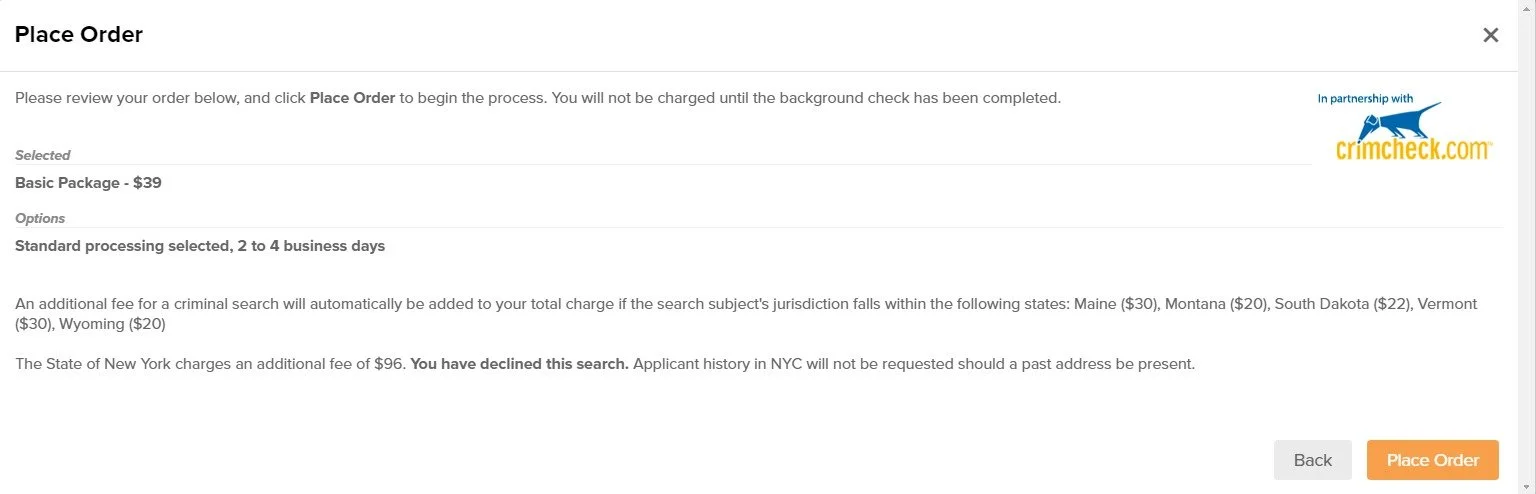The image size is (1536, 494).
Task: Go back with the Back button
Action: point(1312,460)
